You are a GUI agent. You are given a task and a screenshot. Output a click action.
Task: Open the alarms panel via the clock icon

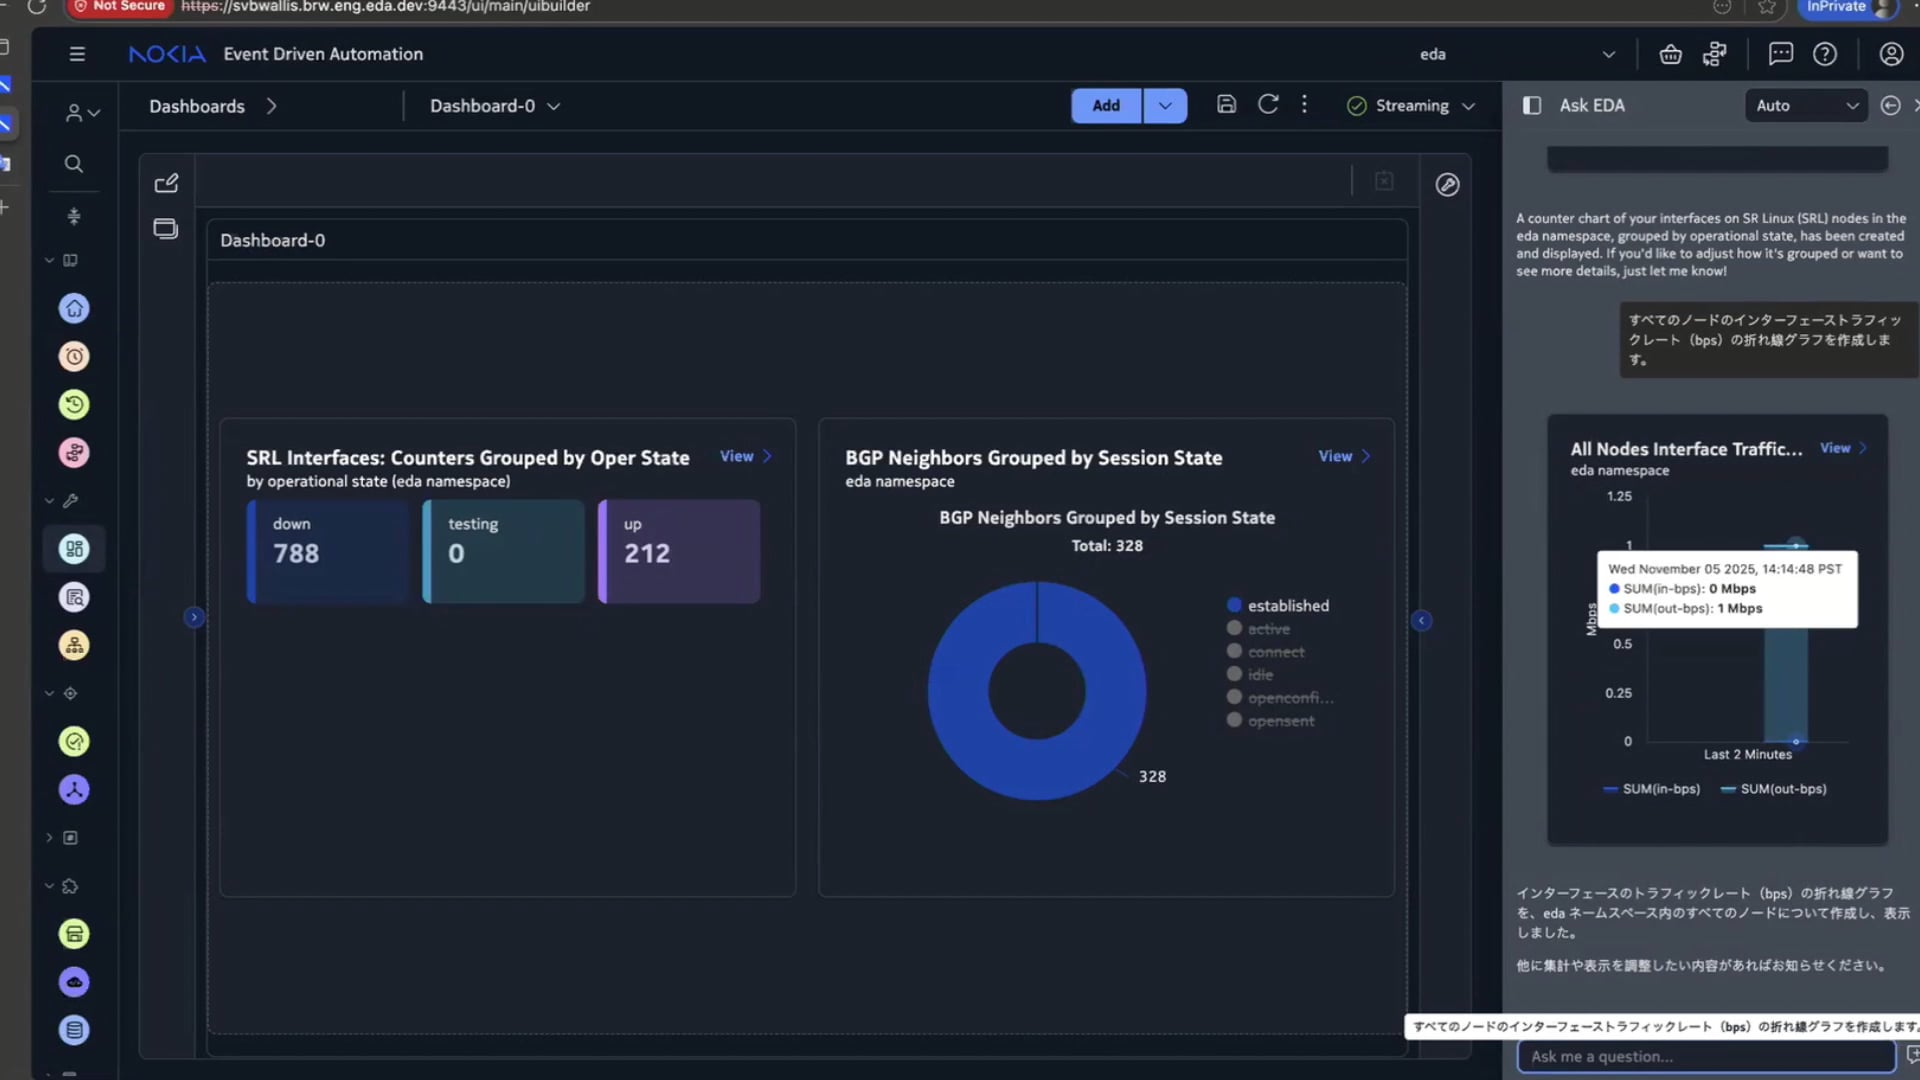click(74, 356)
